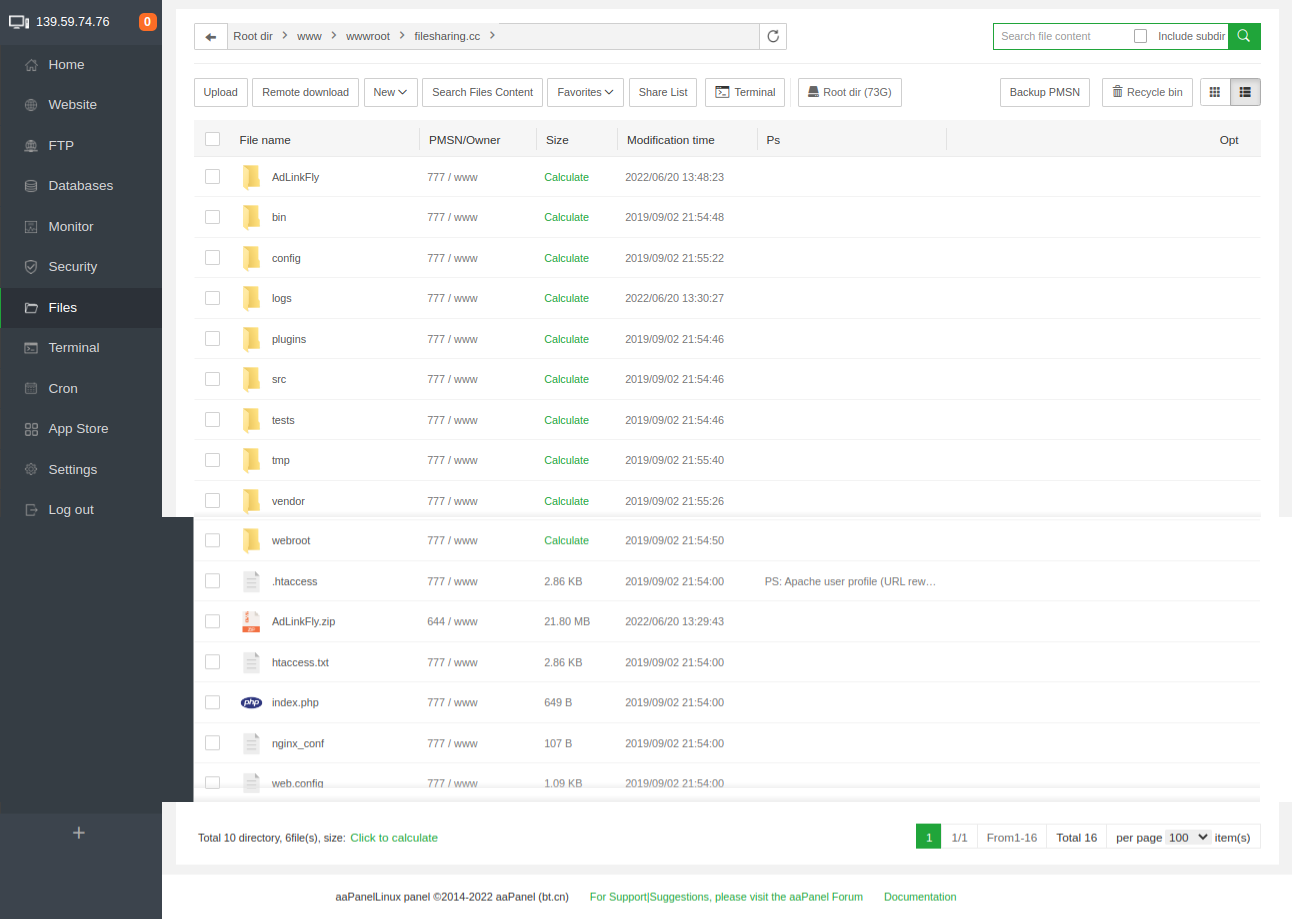Go to Databases in sidebar
This screenshot has height=919, width=1292.
pos(80,186)
